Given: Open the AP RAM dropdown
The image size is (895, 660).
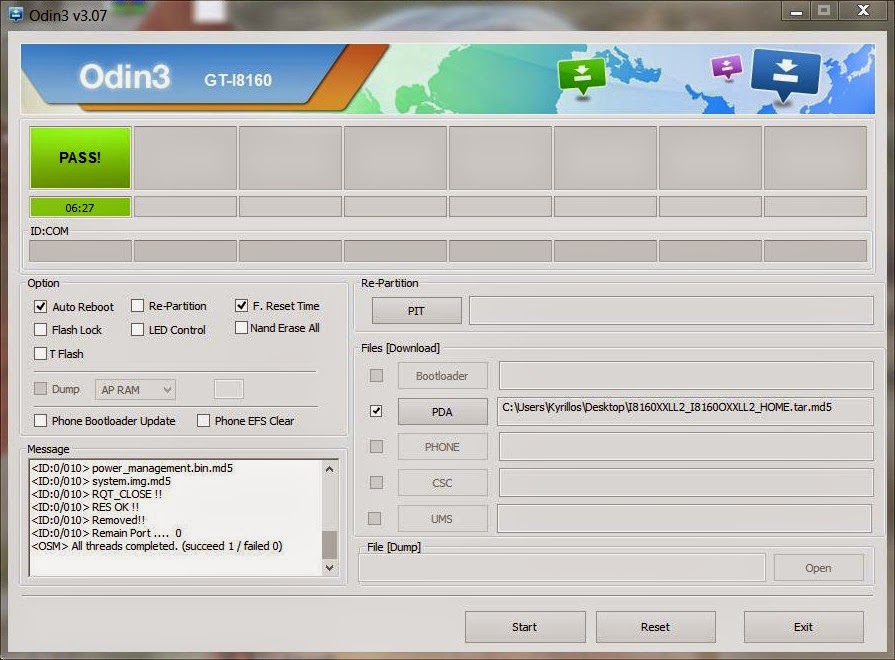Looking at the screenshot, I should click(135, 390).
